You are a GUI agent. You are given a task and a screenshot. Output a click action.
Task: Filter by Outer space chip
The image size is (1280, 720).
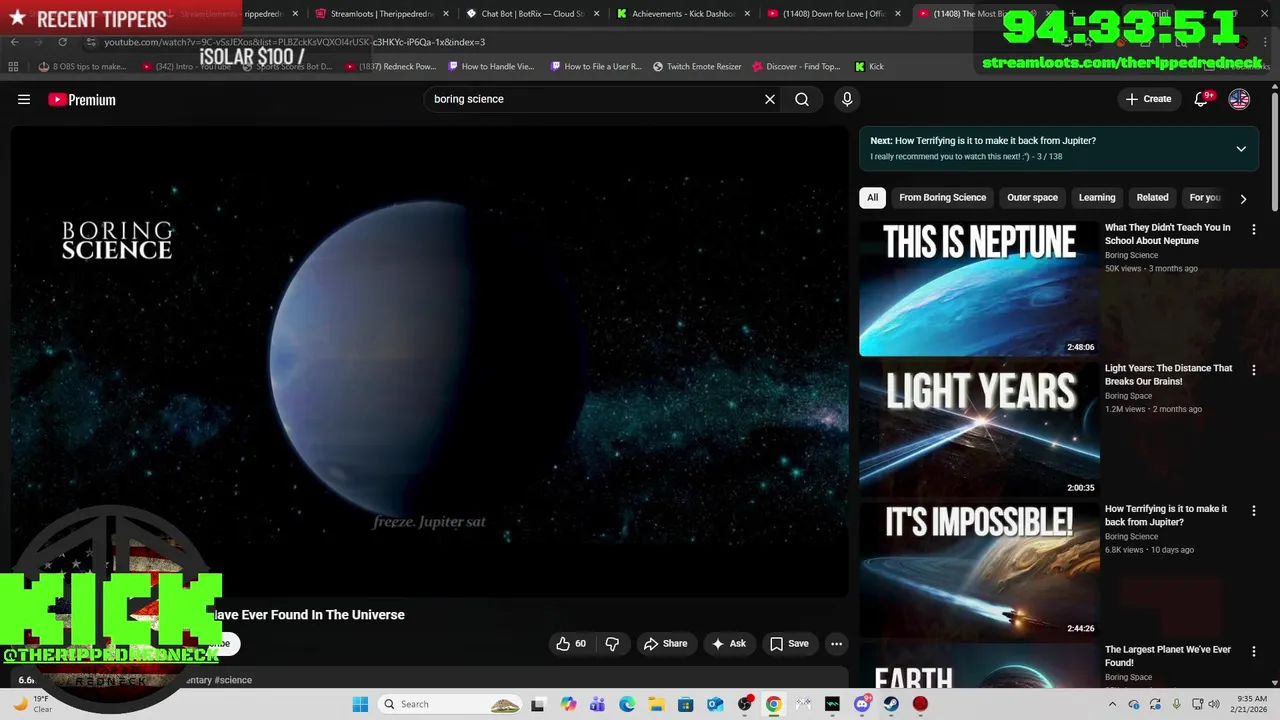pyautogui.click(x=1032, y=198)
